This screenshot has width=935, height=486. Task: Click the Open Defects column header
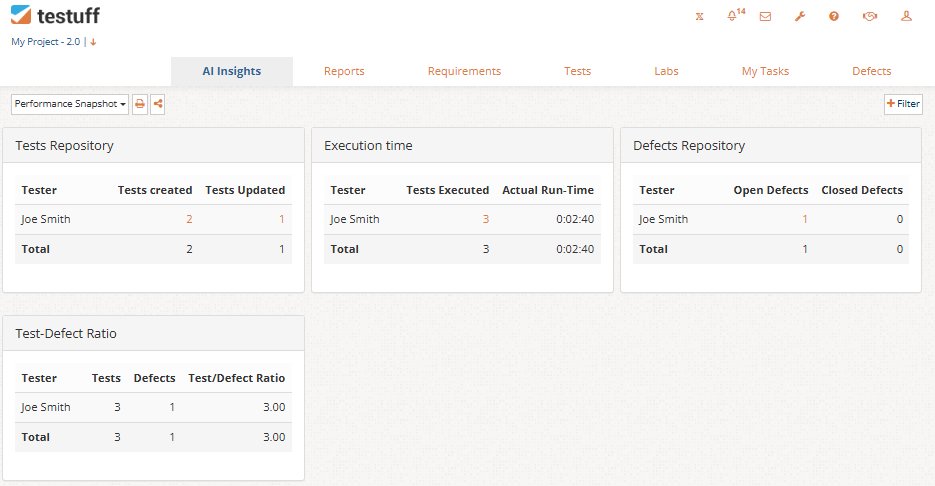tap(770, 190)
